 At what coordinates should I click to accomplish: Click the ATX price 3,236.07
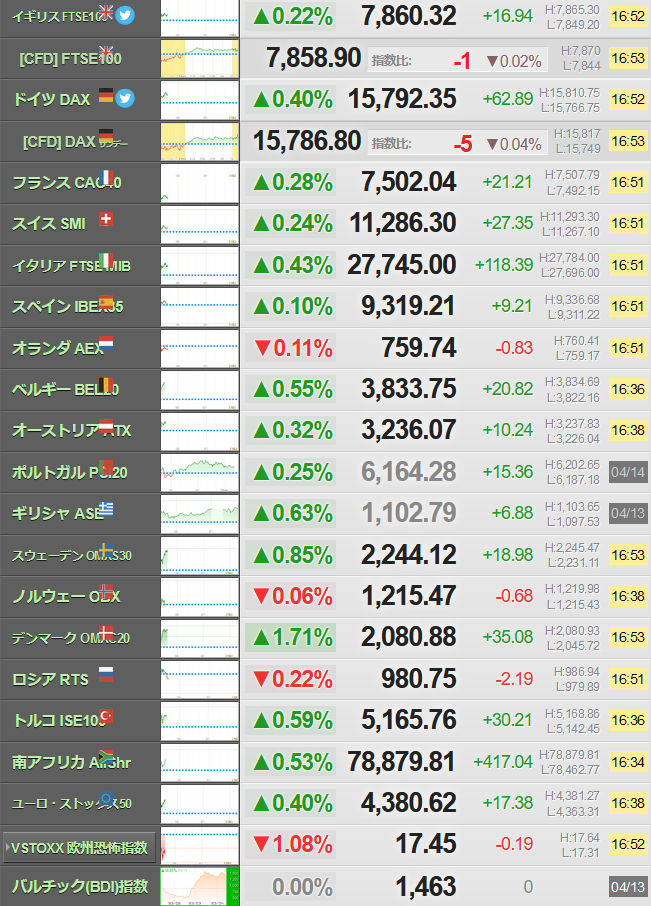click(408, 430)
